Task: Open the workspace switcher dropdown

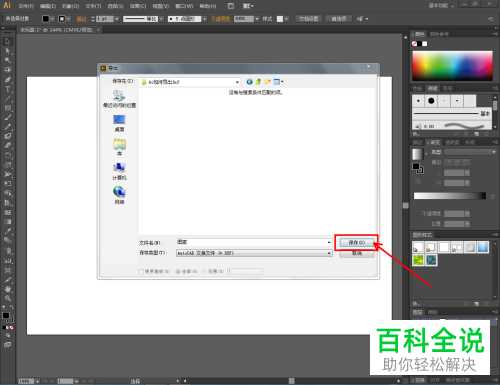Action: pyautogui.click(x=442, y=6)
